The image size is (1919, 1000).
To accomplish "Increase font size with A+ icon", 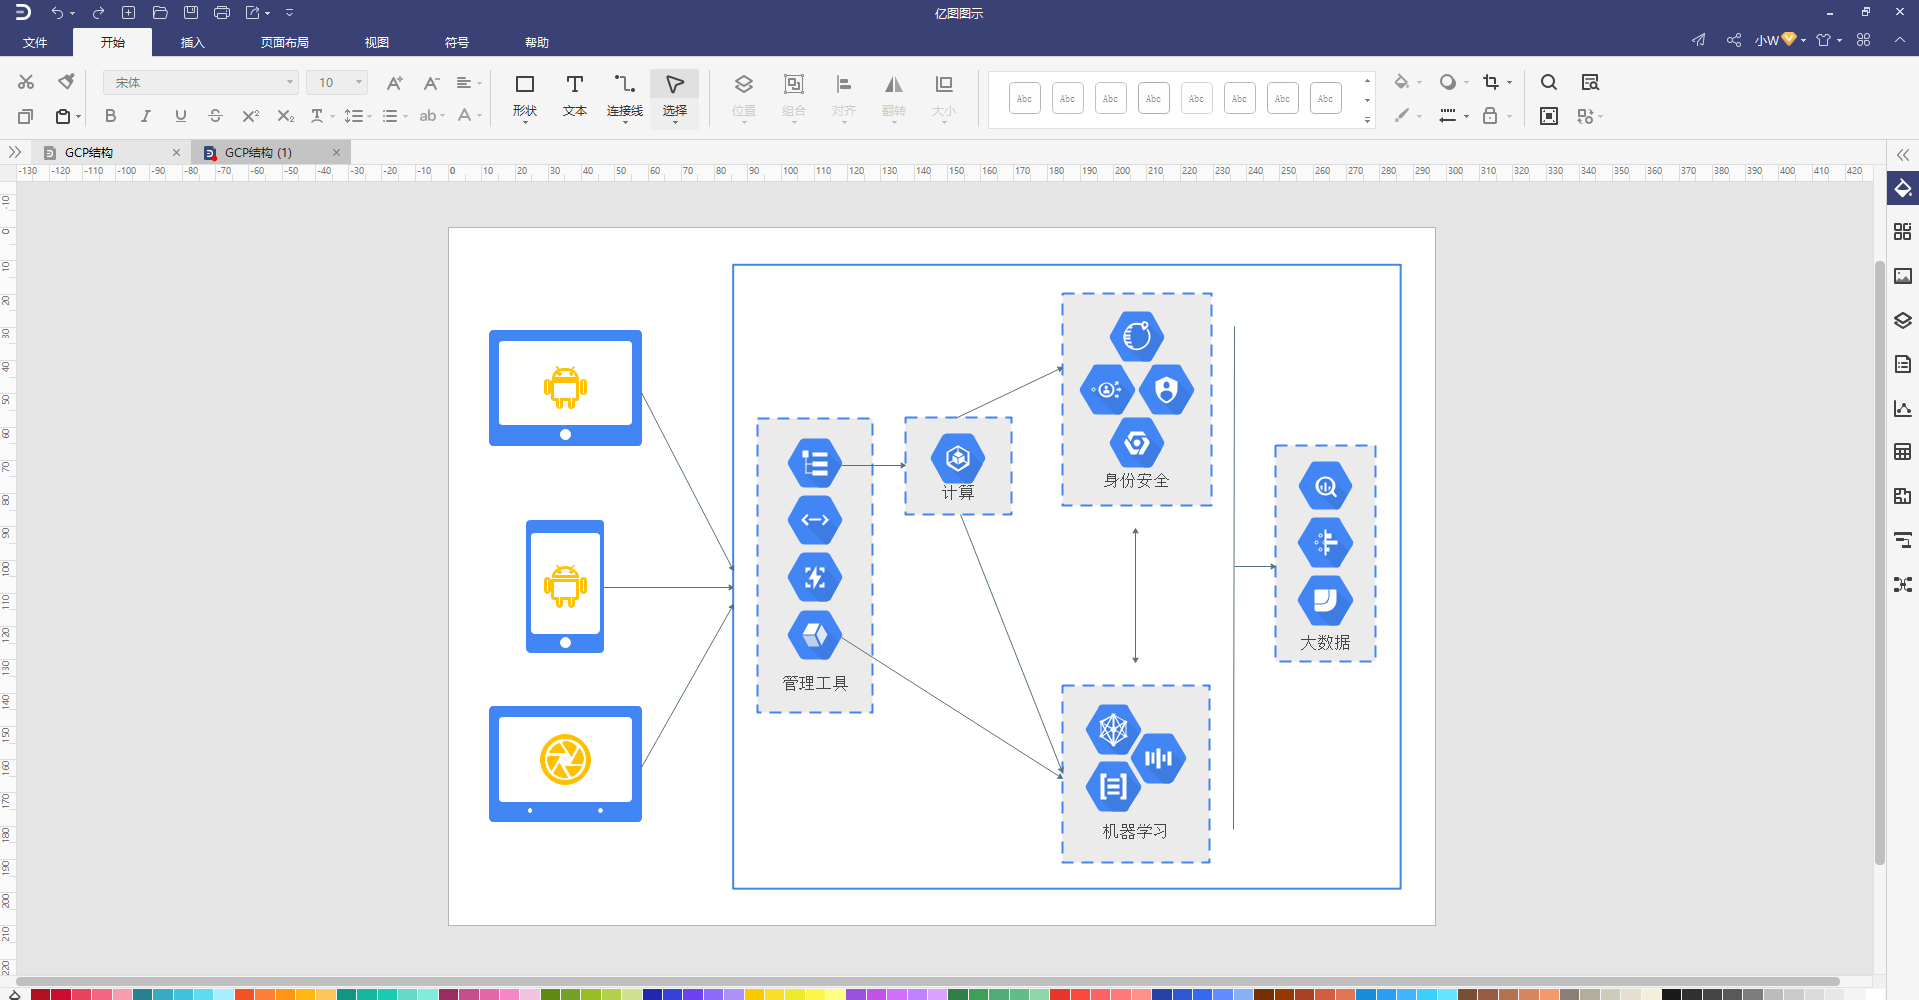I will coord(394,83).
